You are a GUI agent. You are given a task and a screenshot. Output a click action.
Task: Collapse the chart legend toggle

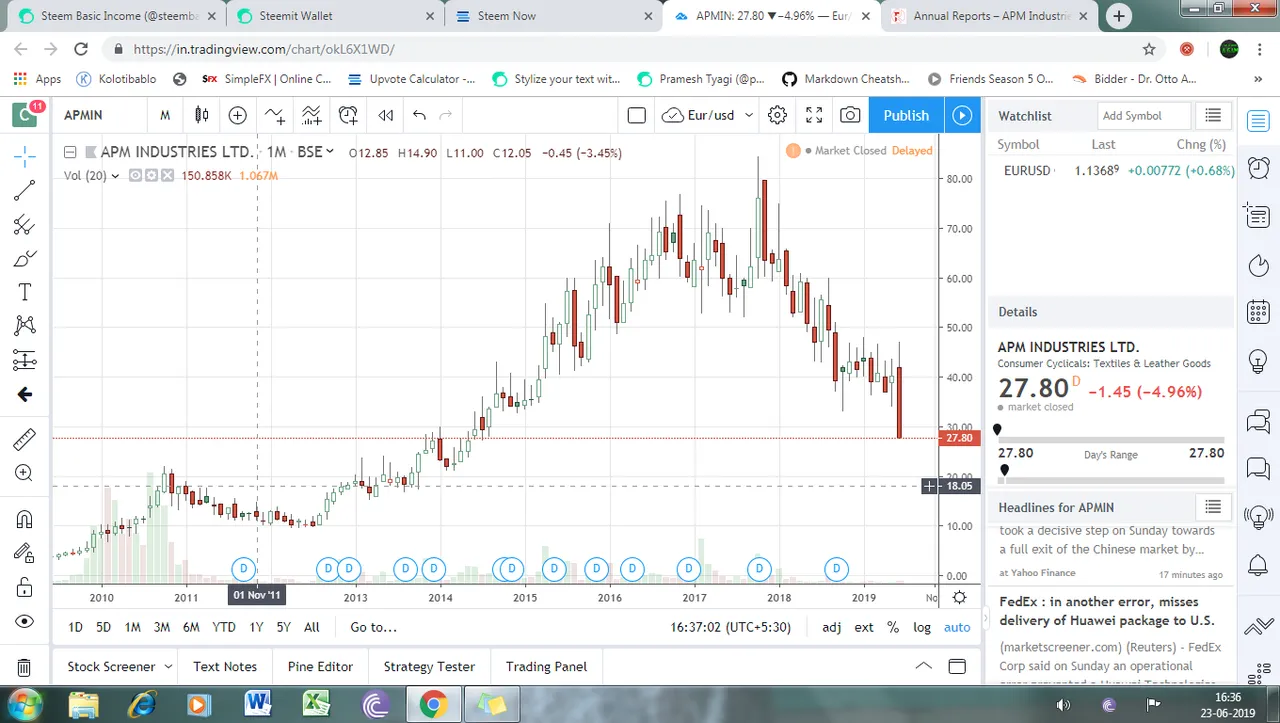(x=70, y=152)
